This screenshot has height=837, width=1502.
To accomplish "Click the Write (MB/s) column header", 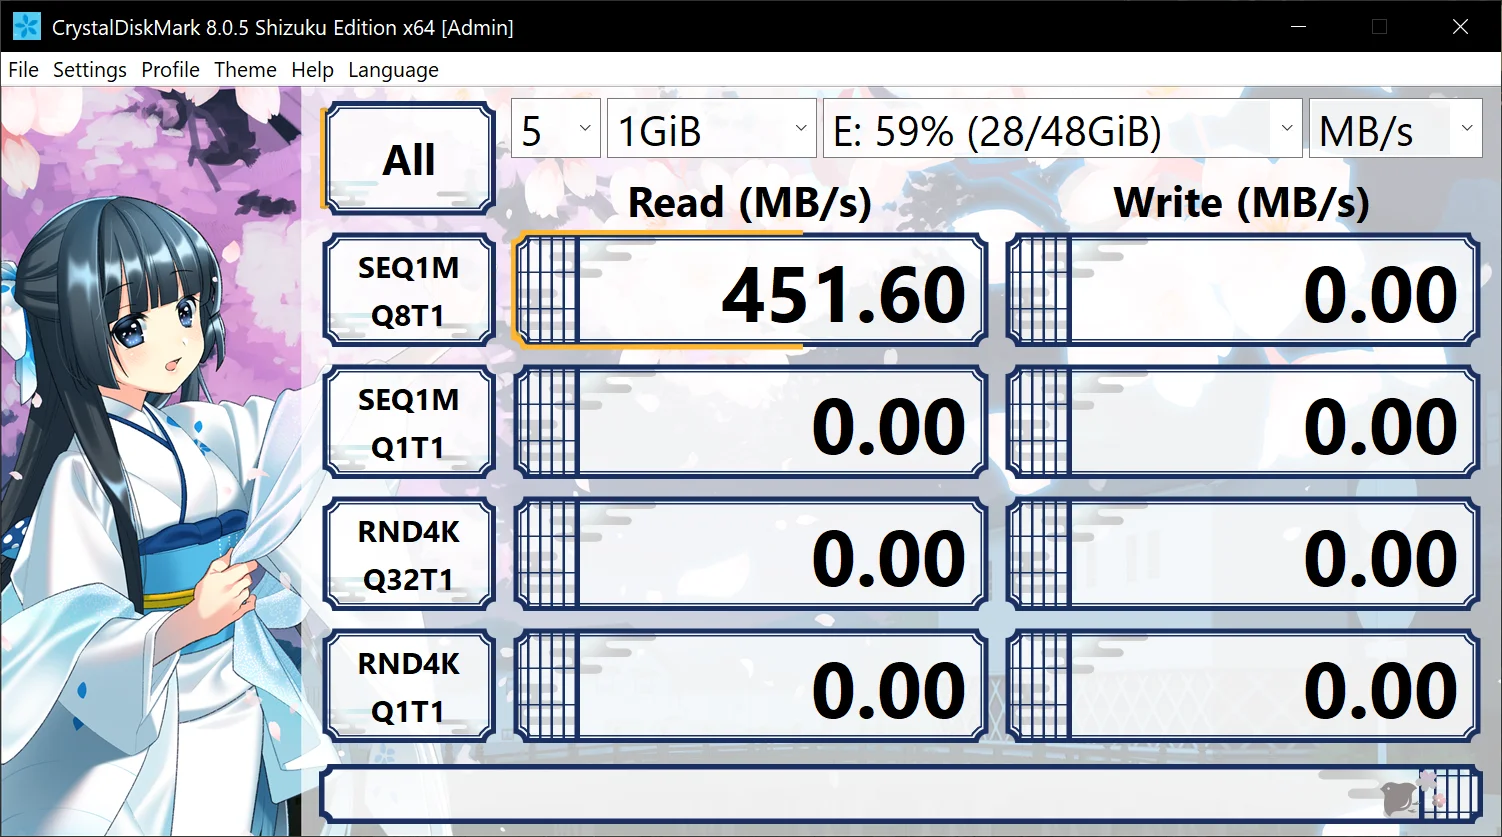I will pos(1241,203).
